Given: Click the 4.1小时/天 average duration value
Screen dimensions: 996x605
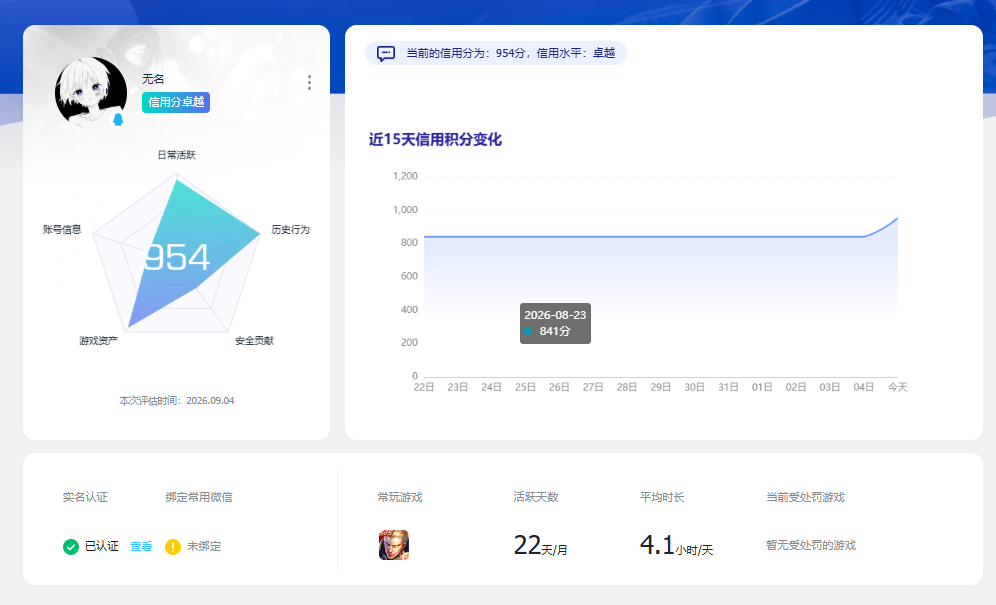Looking at the screenshot, I should [676, 545].
